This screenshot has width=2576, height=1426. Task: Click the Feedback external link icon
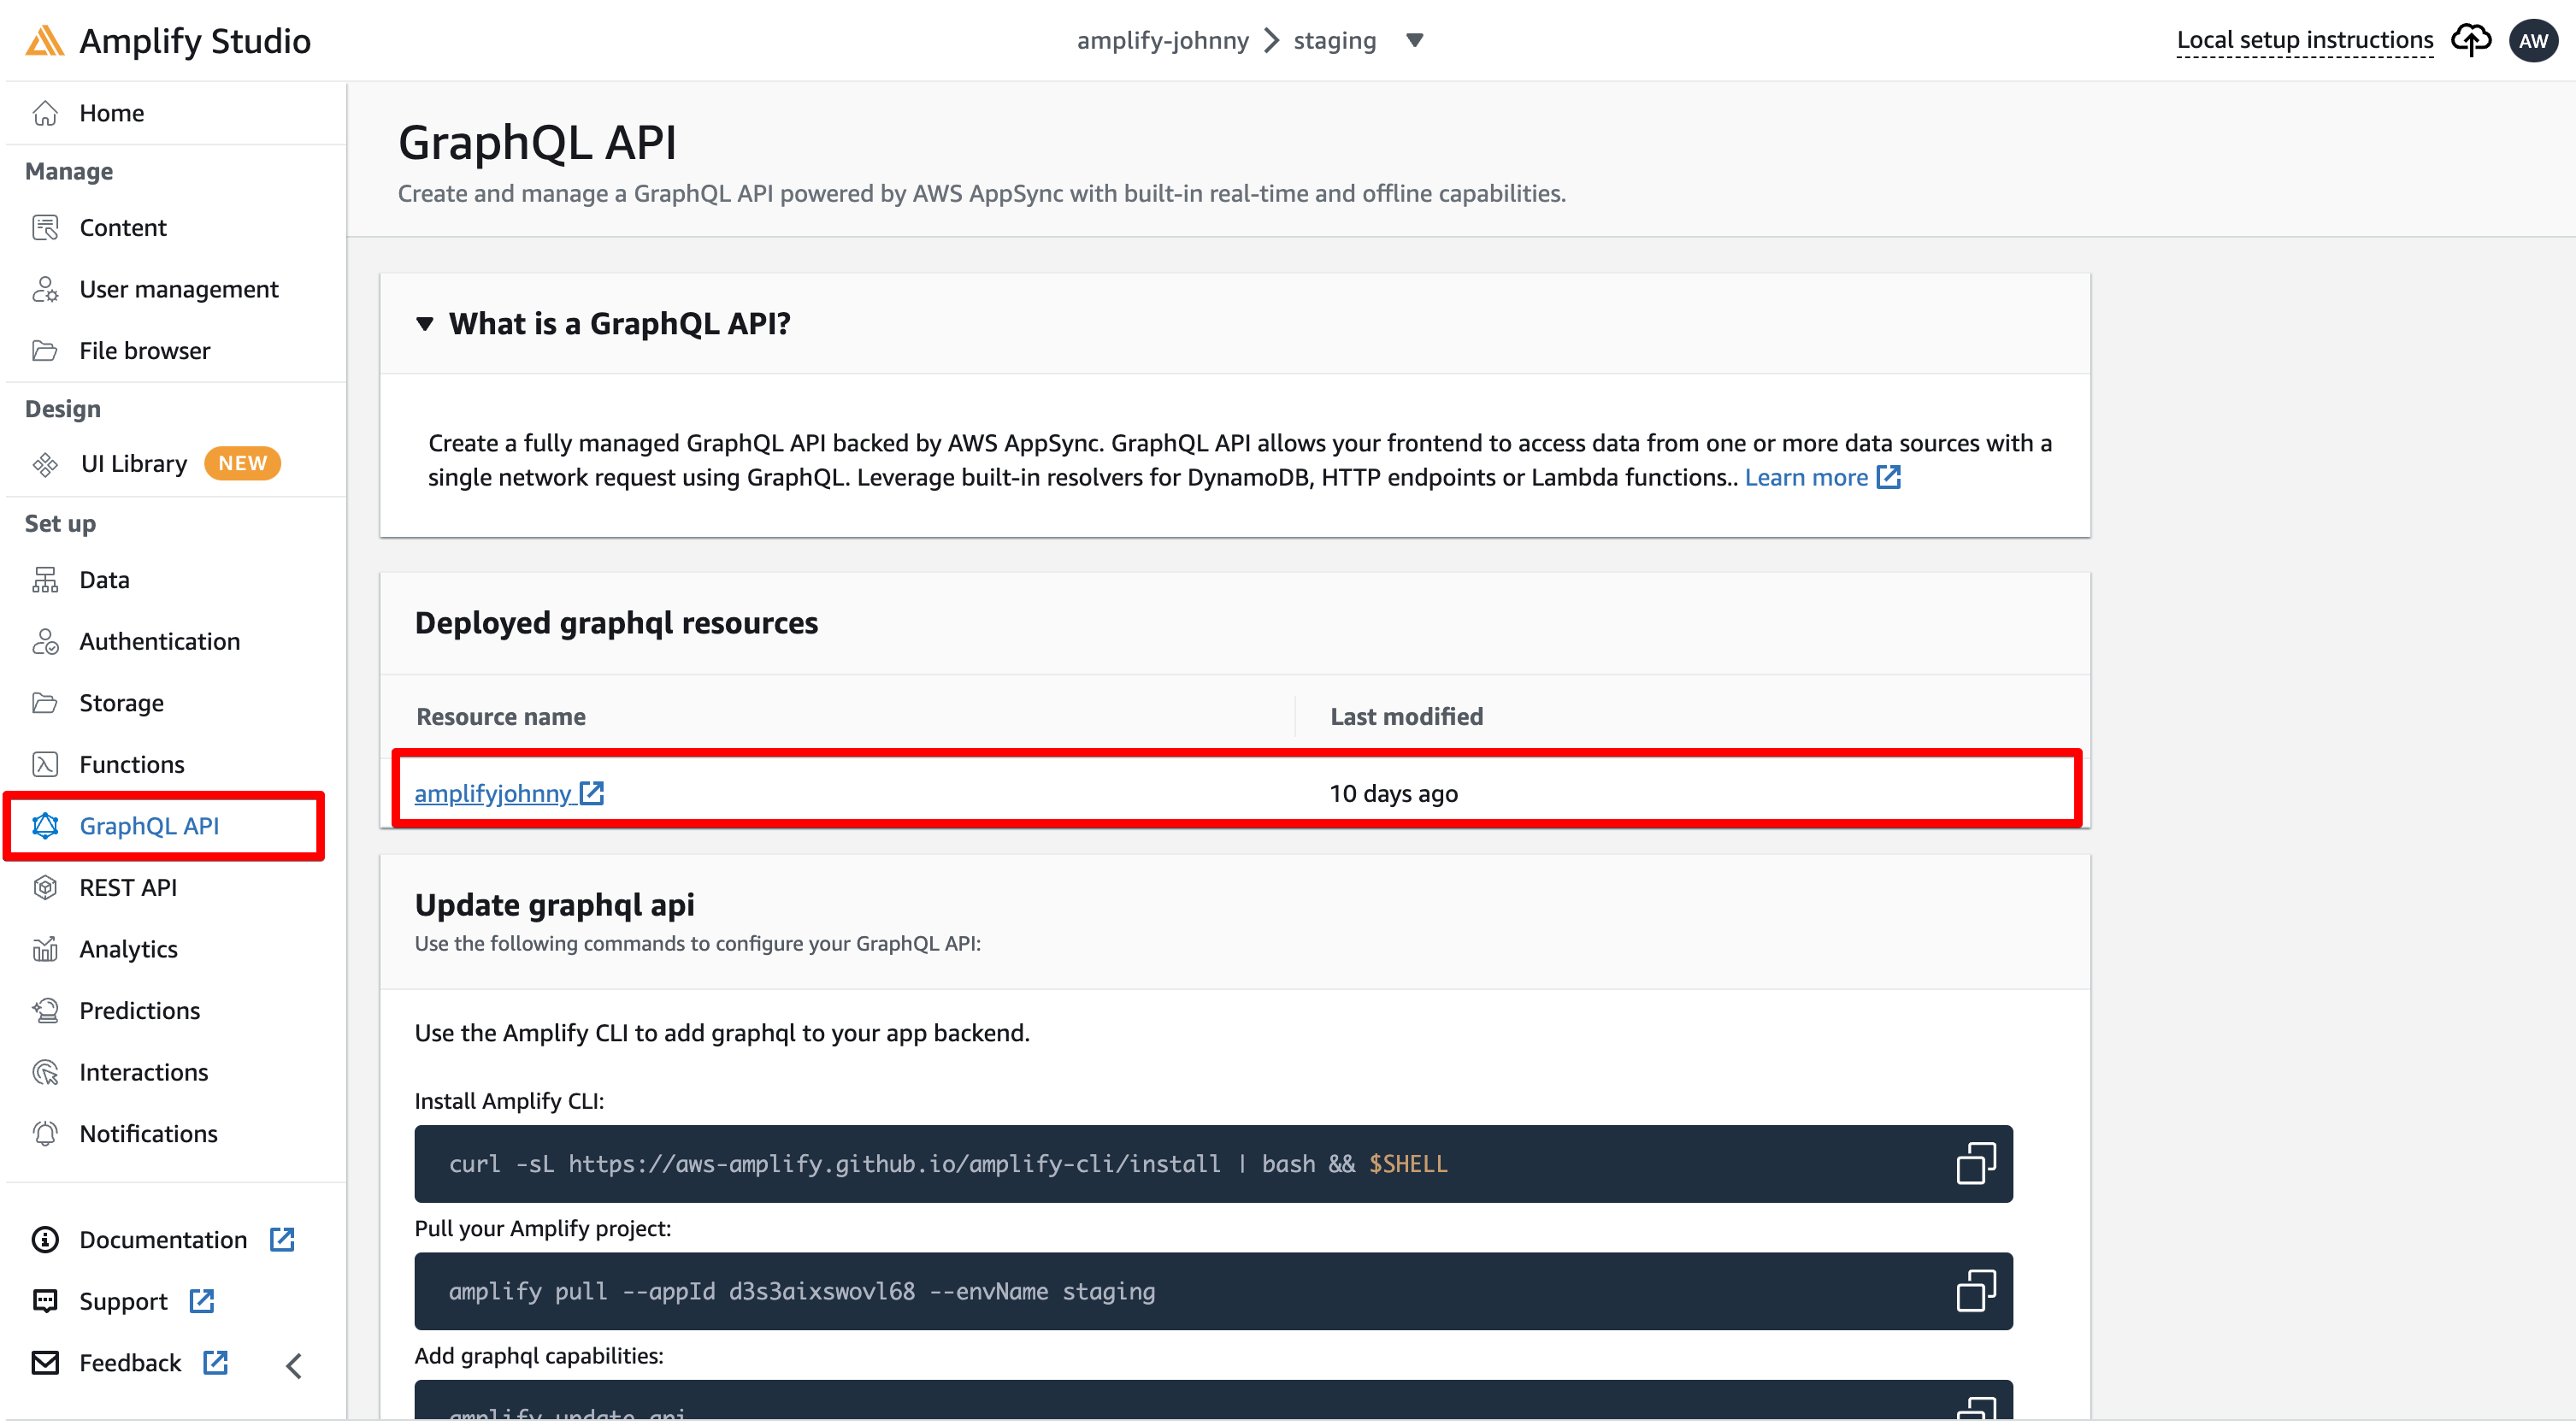(215, 1363)
